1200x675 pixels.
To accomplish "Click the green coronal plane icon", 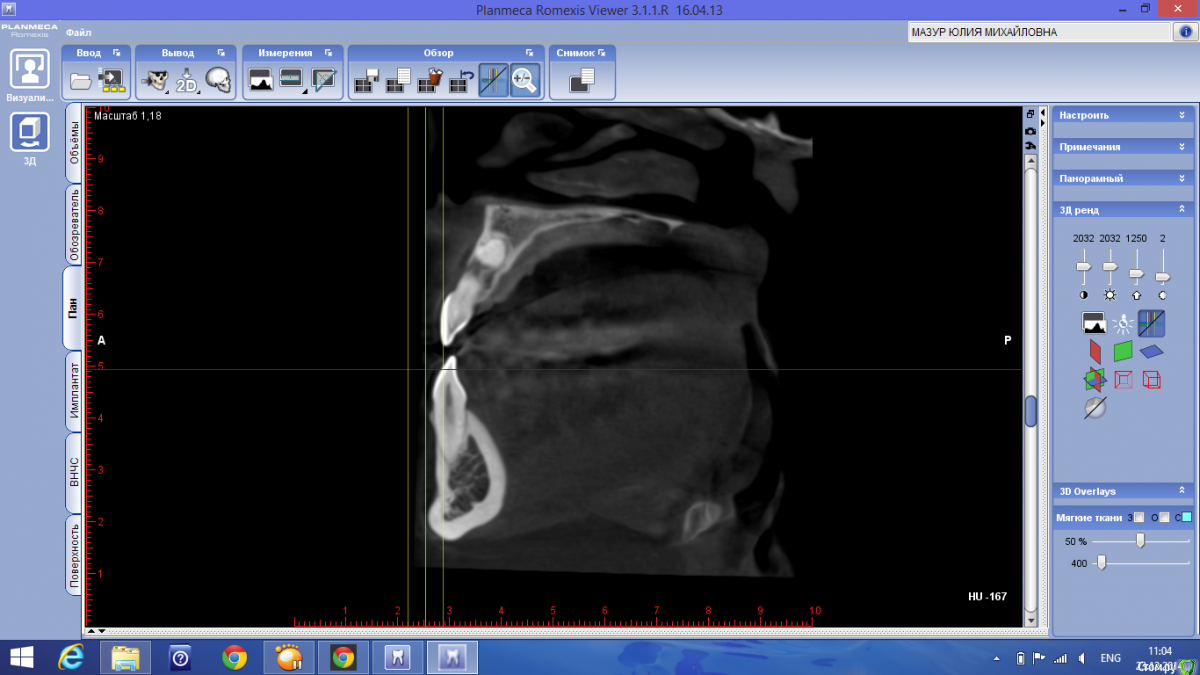I will [x=1123, y=351].
